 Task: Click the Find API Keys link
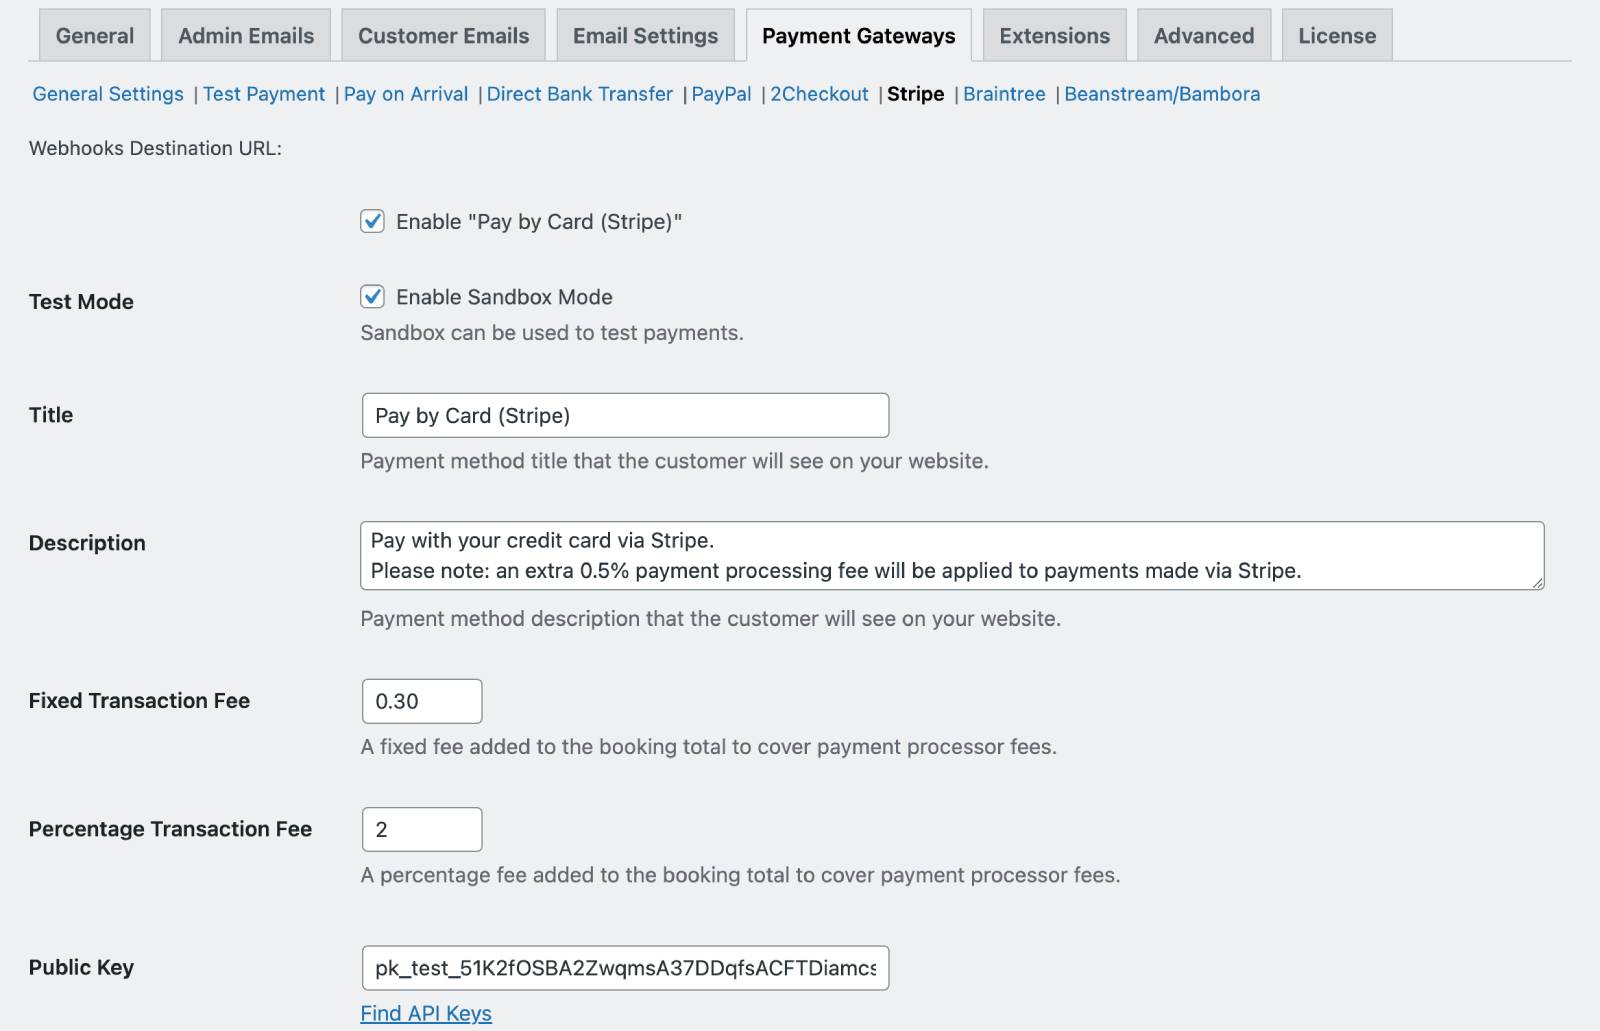pyautogui.click(x=426, y=1013)
